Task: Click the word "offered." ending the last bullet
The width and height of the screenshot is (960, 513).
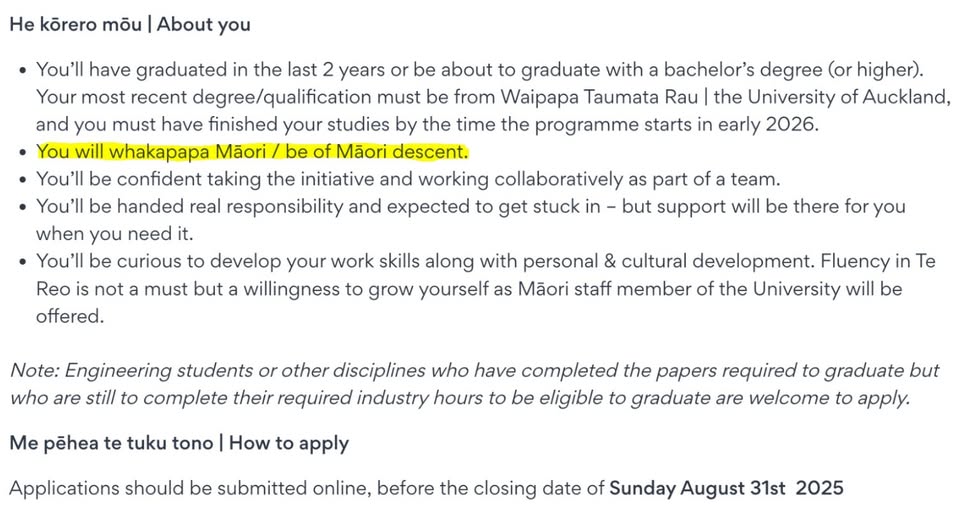Action: pyautogui.click(x=70, y=316)
